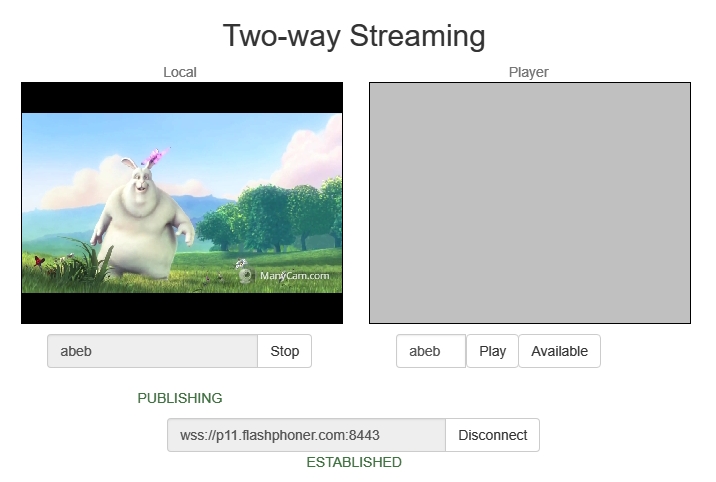The width and height of the screenshot is (716, 482).
Task: Check stream availability with the Available button
Action: (559, 351)
